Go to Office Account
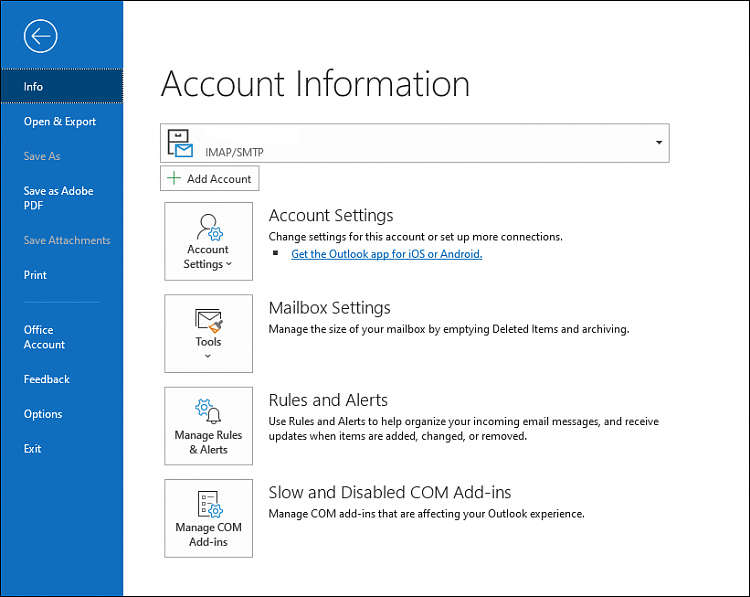Screen dimensions: 750x597 (x=44, y=337)
